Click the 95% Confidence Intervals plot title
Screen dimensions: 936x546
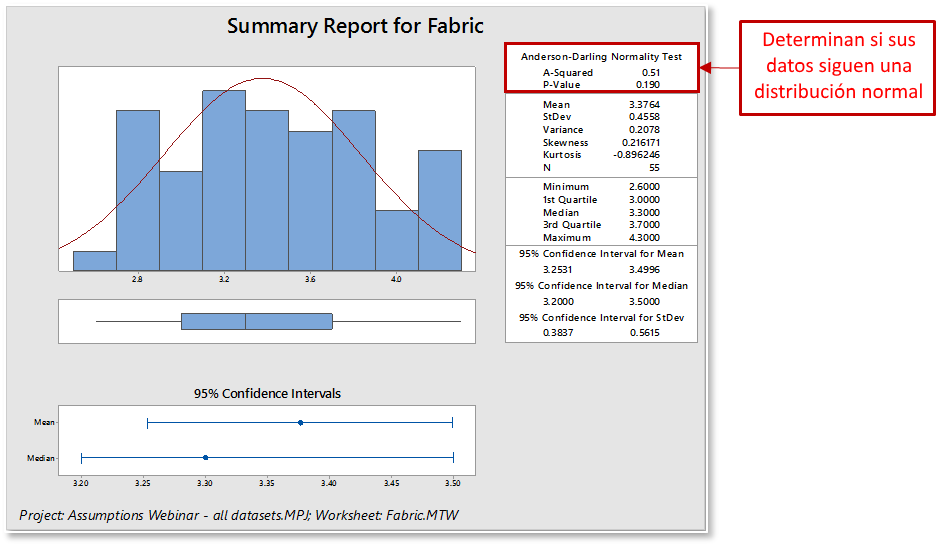coord(266,393)
